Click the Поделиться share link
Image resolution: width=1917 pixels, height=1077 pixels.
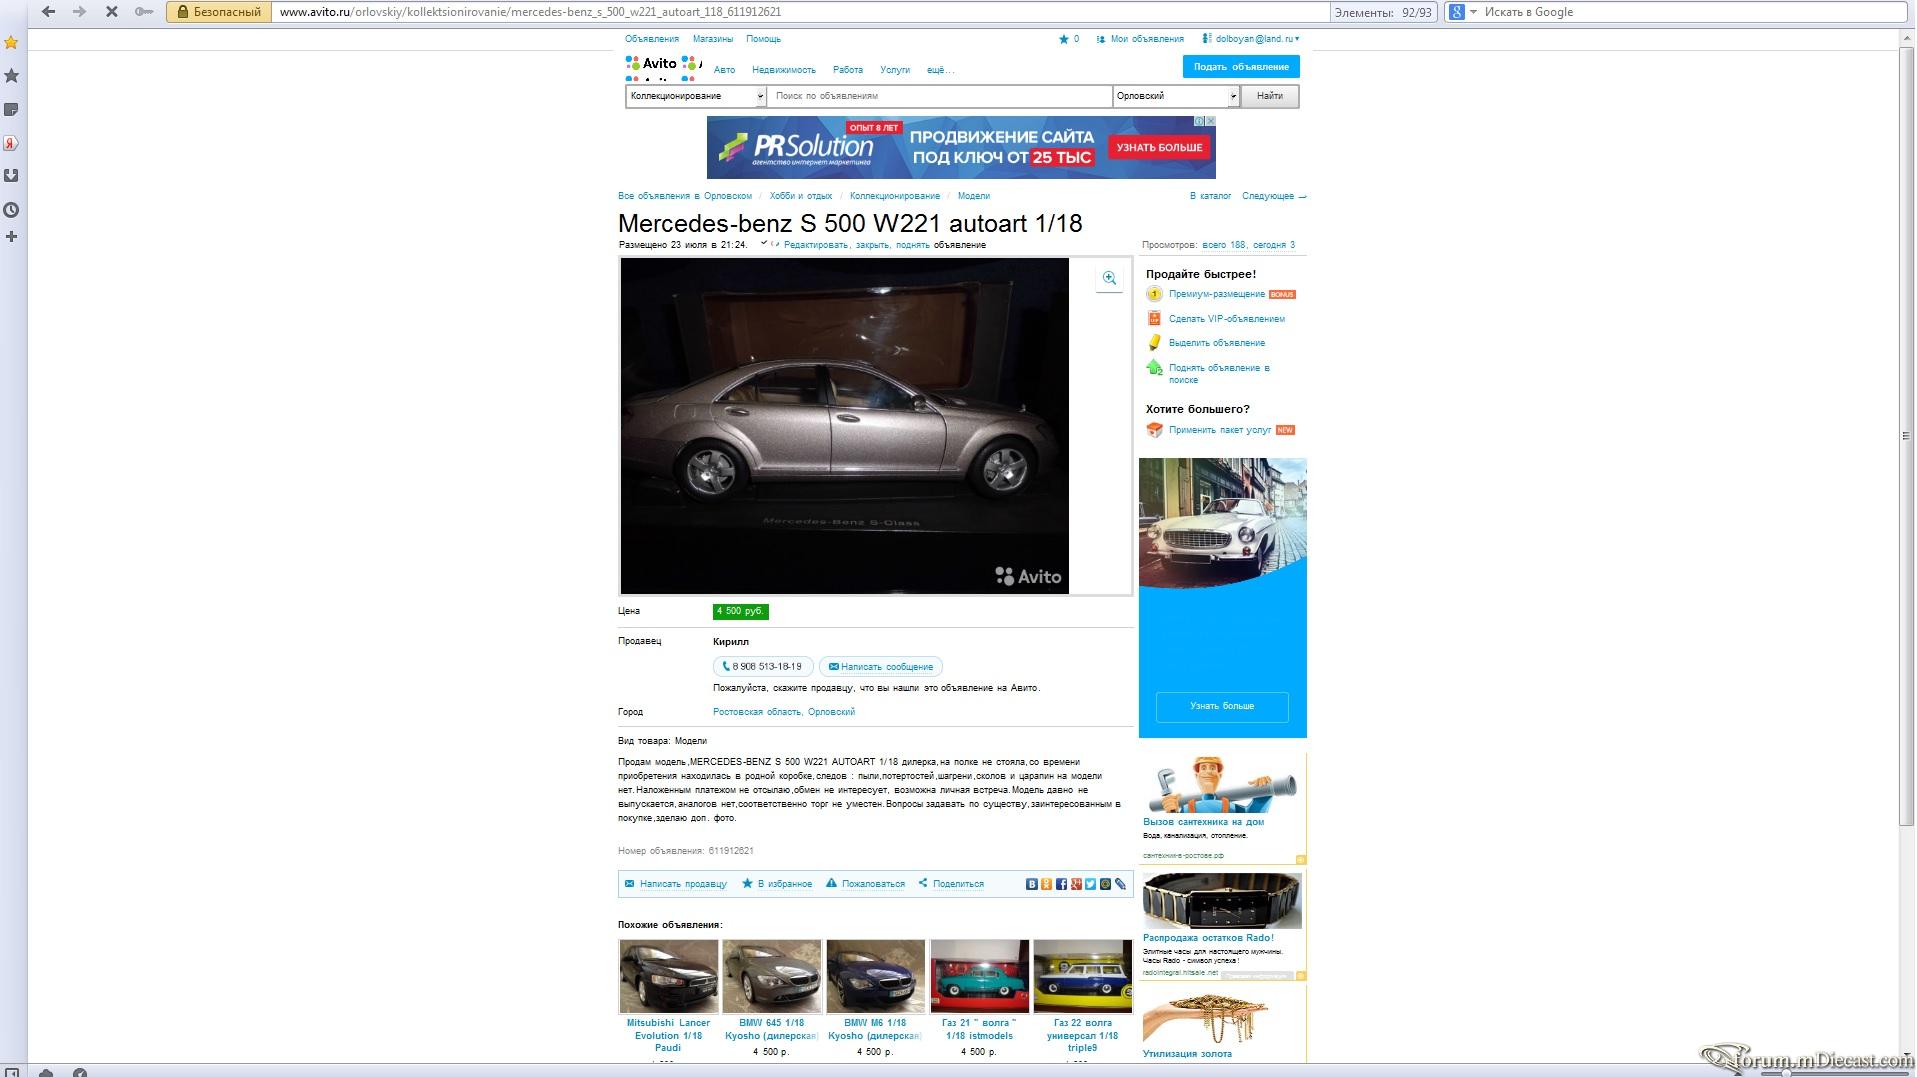coord(951,884)
